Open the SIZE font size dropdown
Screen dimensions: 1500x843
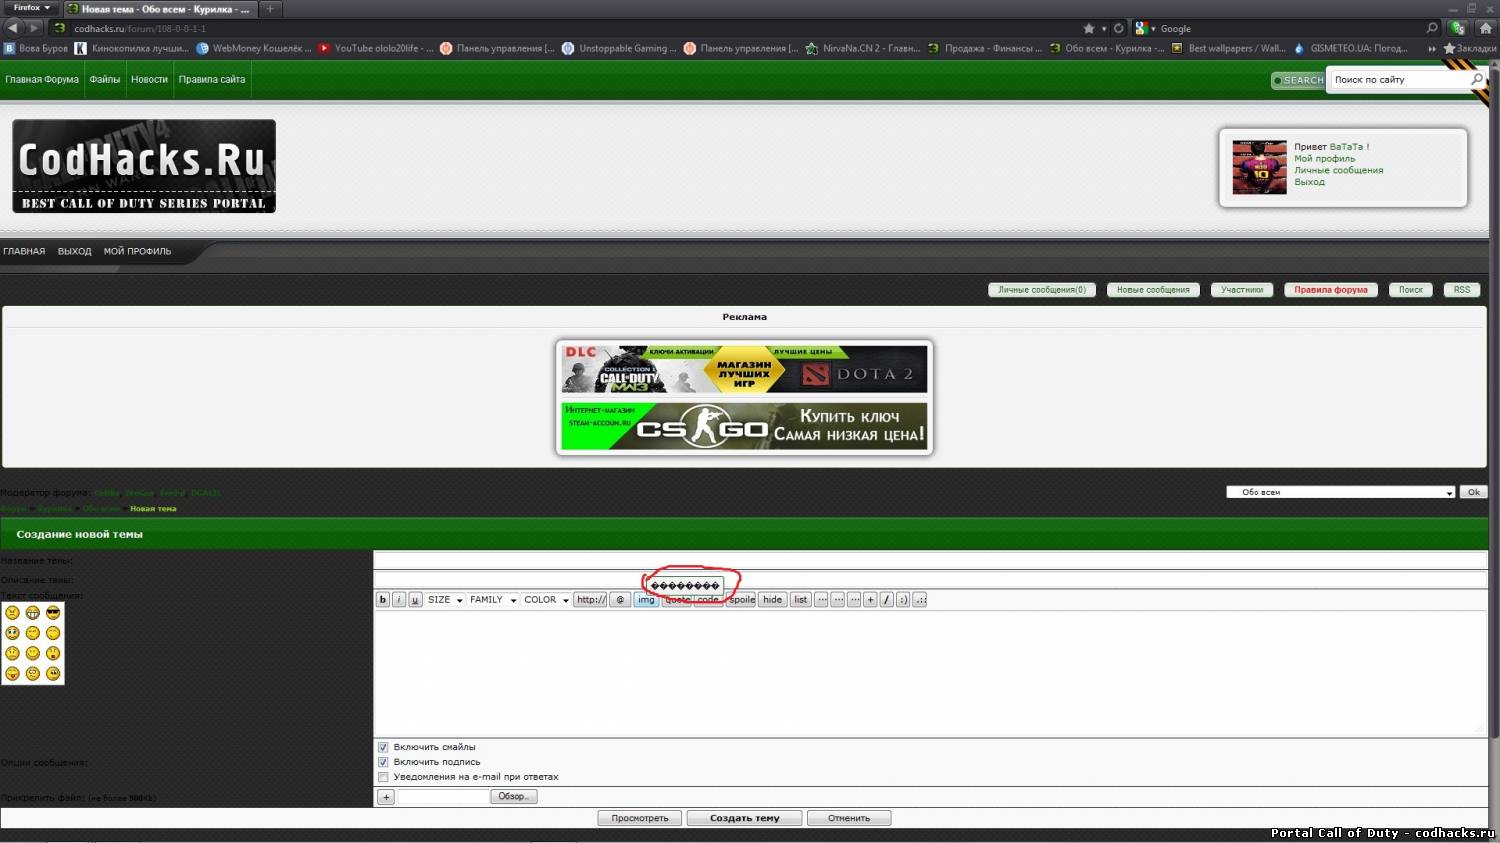445,600
